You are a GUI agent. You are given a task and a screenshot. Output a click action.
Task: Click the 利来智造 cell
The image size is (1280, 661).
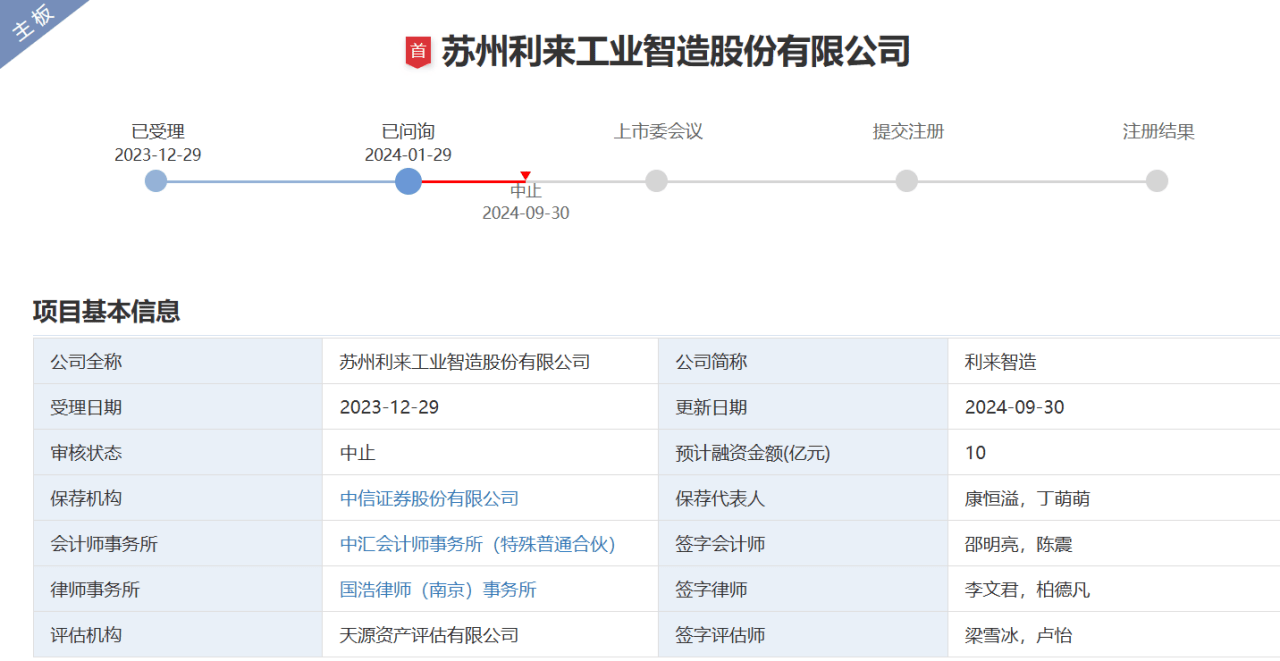point(1114,361)
